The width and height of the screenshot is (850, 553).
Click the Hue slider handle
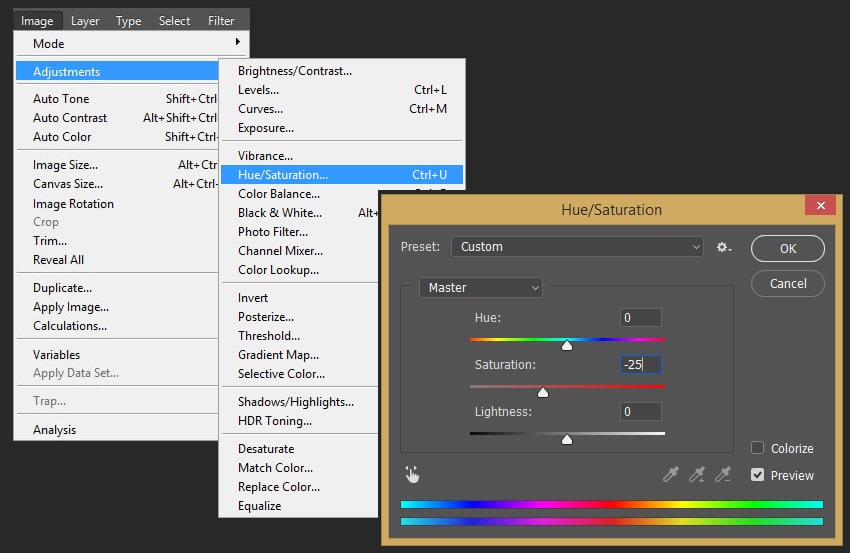point(567,345)
